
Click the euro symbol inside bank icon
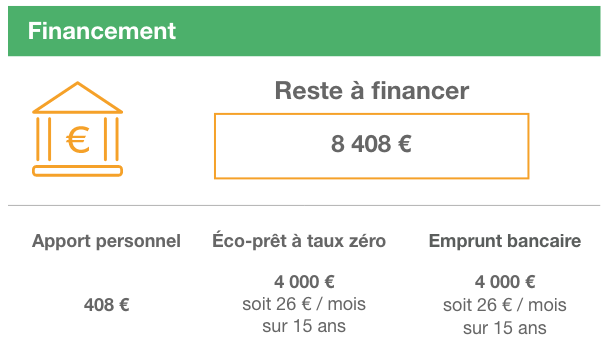(x=78, y=140)
